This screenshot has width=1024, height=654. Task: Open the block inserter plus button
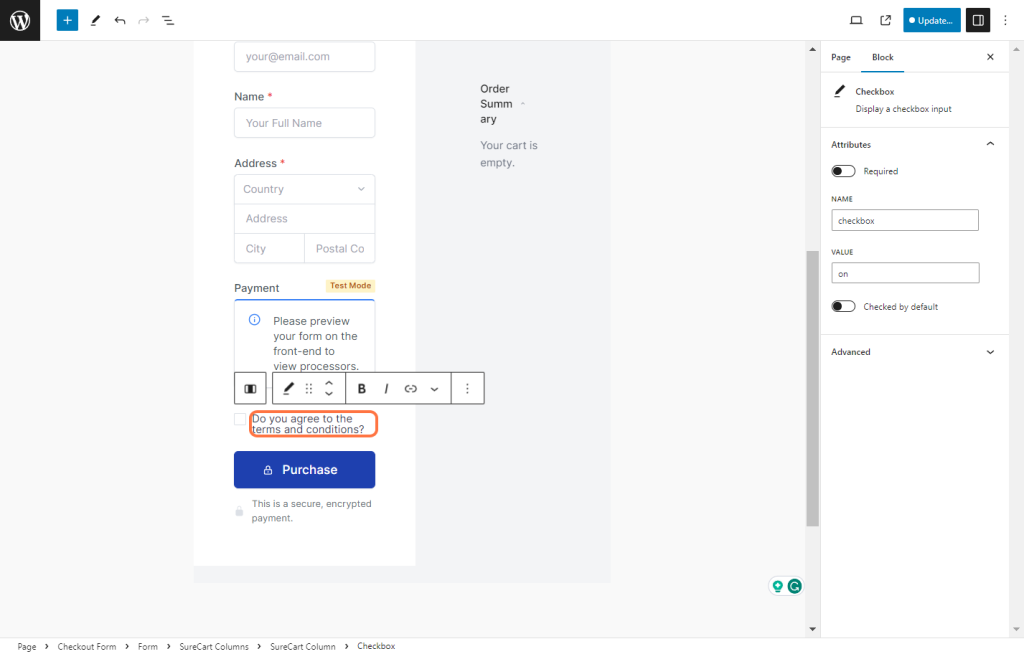coord(67,20)
